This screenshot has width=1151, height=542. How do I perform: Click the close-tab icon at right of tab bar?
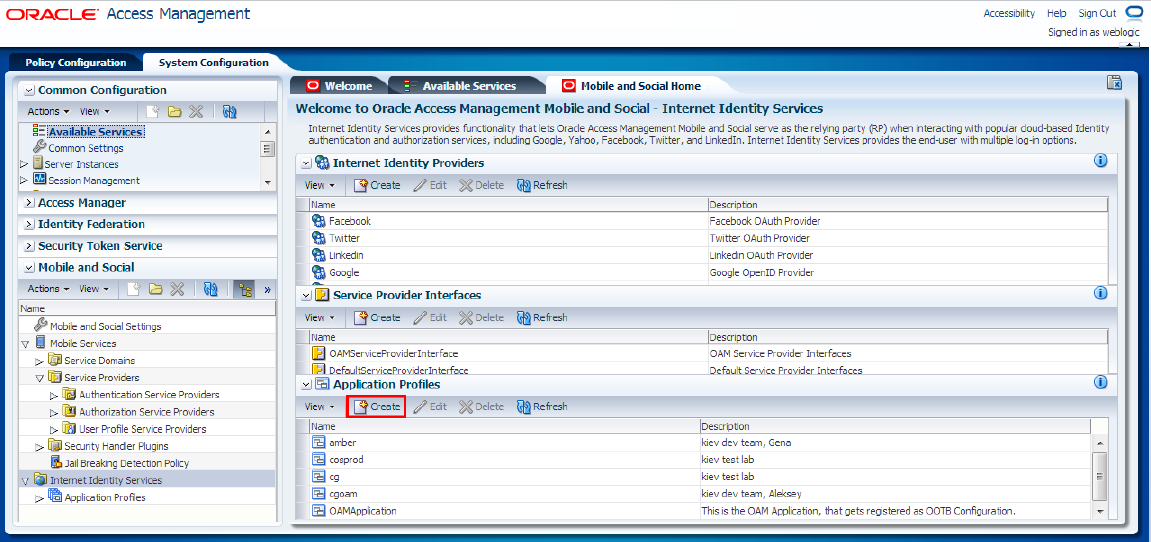[1114, 83]
